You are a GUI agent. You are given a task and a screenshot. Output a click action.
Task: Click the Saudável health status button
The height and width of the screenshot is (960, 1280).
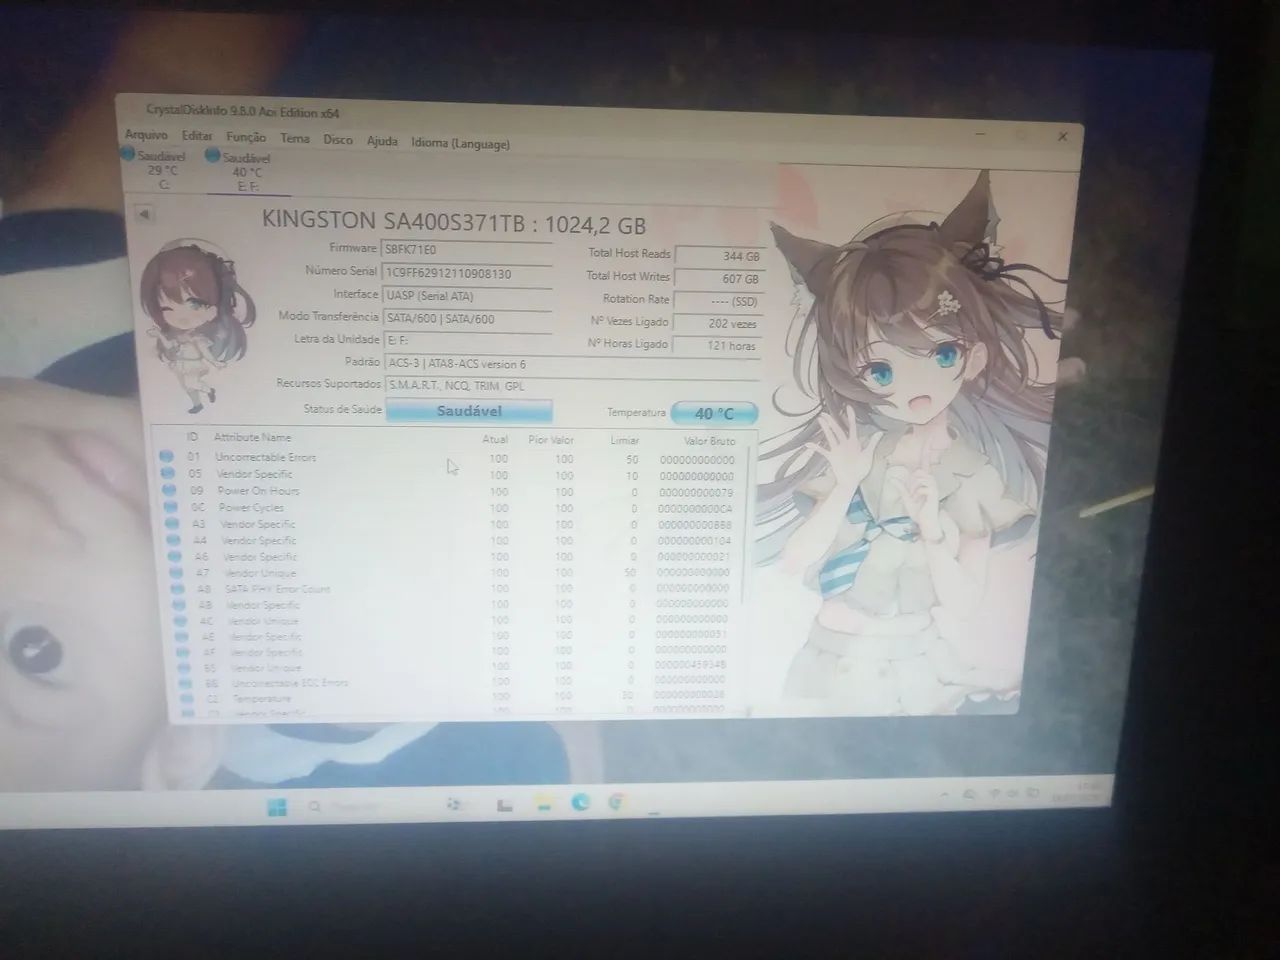(x=469, y=410)
